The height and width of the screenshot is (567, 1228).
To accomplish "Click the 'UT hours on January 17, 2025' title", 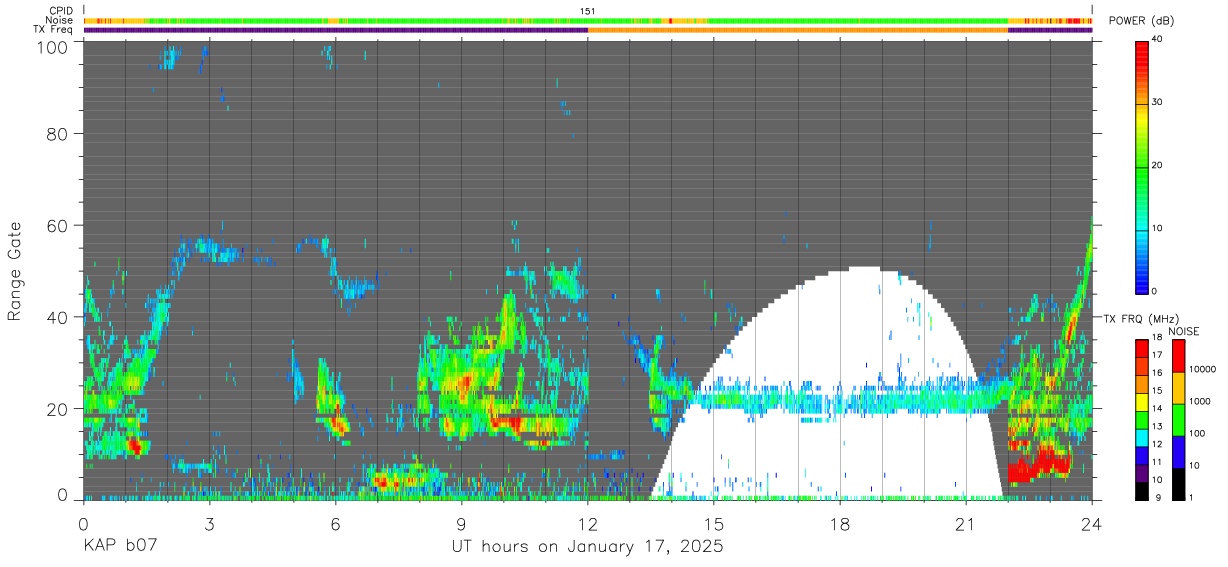I will coord(588,547).
